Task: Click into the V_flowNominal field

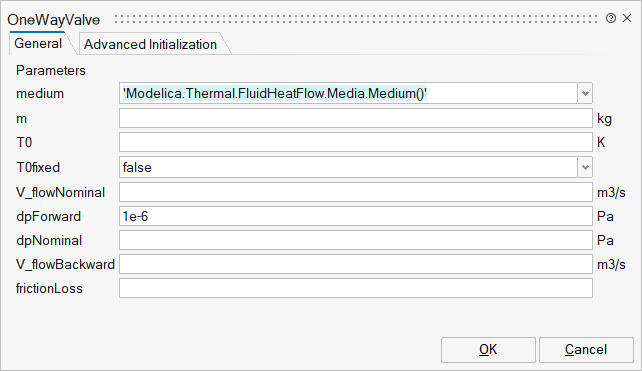Action: pos(356,192)
